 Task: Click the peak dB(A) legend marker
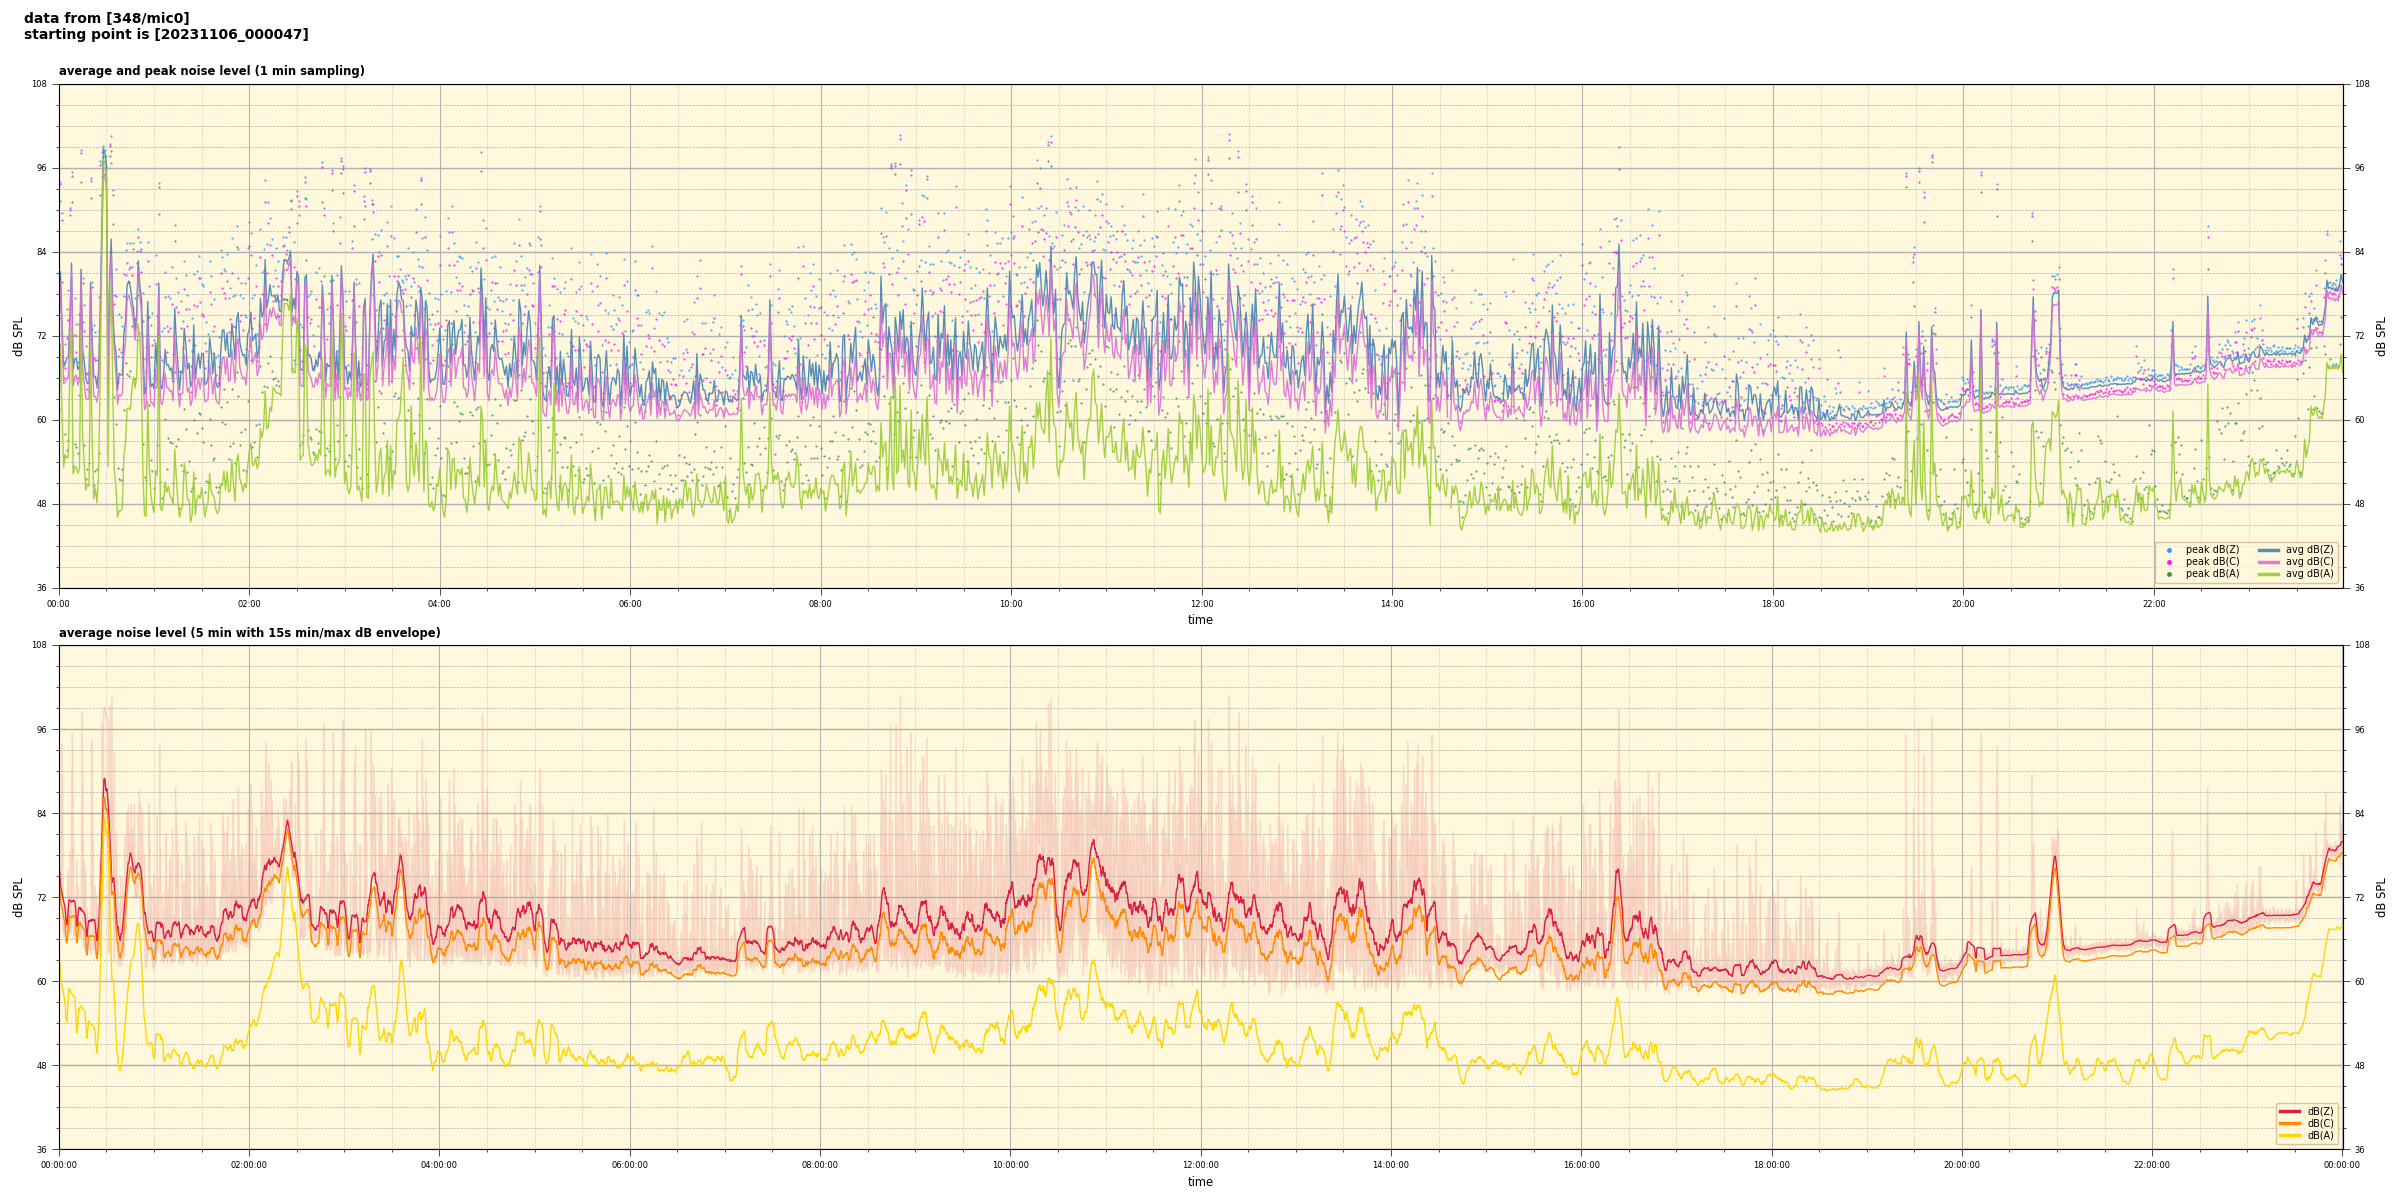click(2169, 574)
